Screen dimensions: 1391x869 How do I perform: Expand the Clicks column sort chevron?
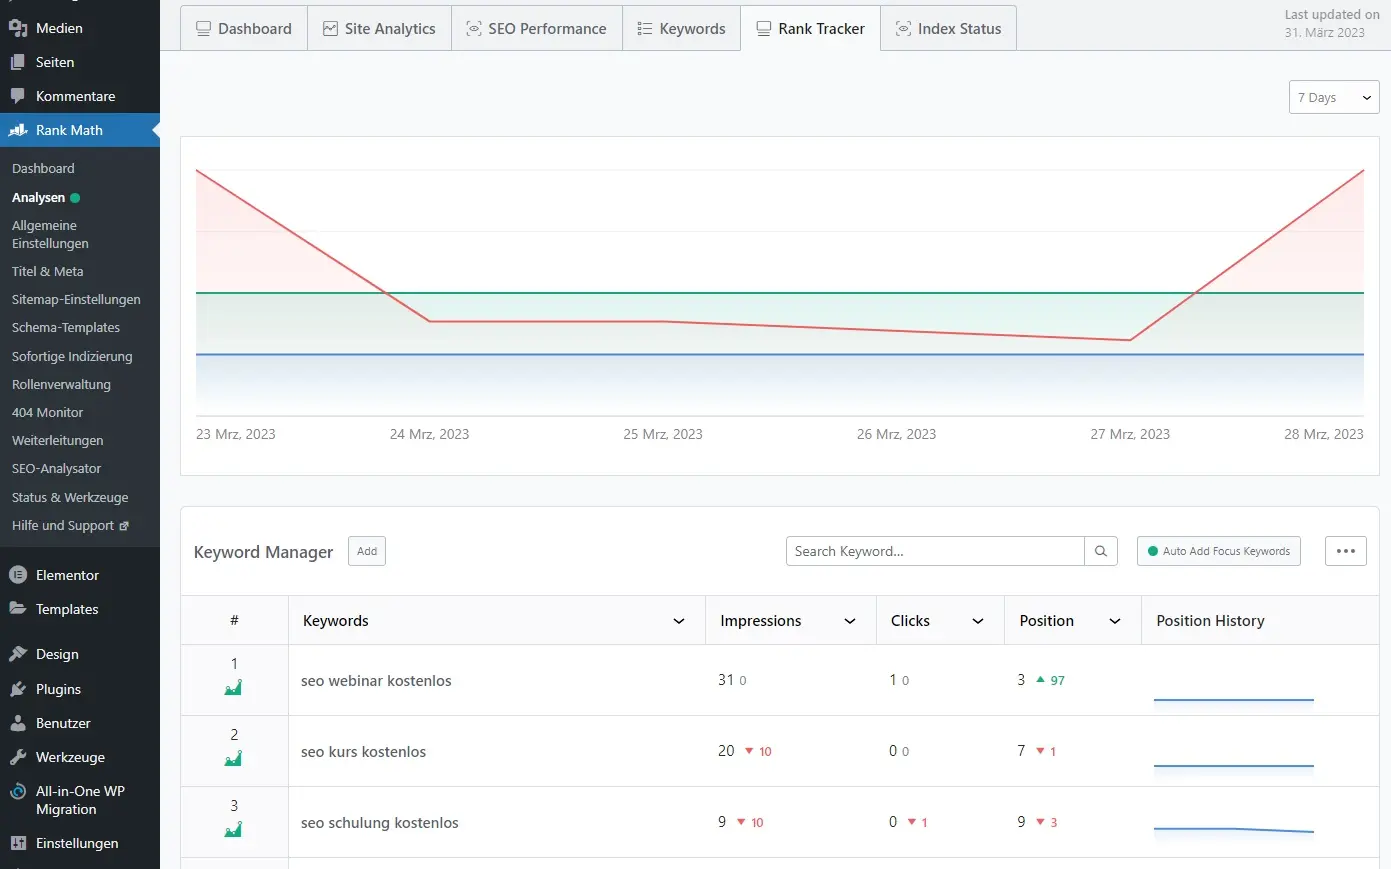point(978,621)
